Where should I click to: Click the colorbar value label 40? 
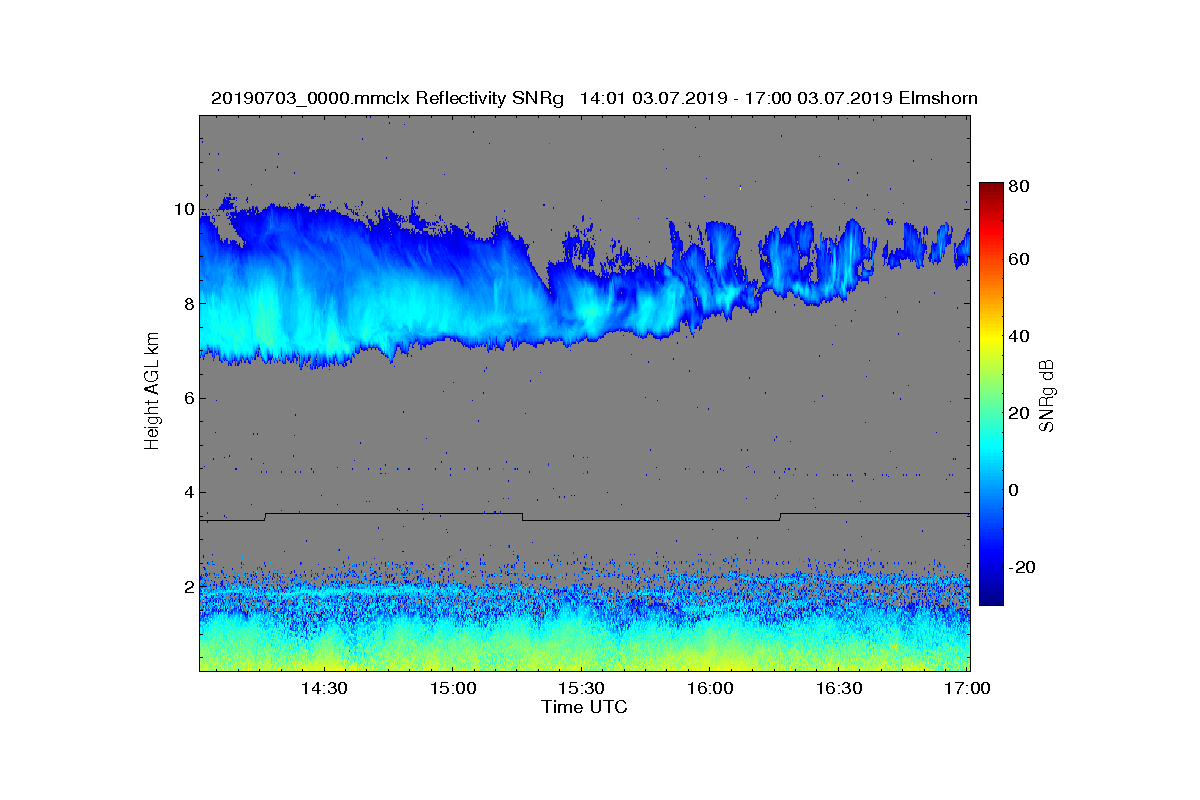(1020, 336)
